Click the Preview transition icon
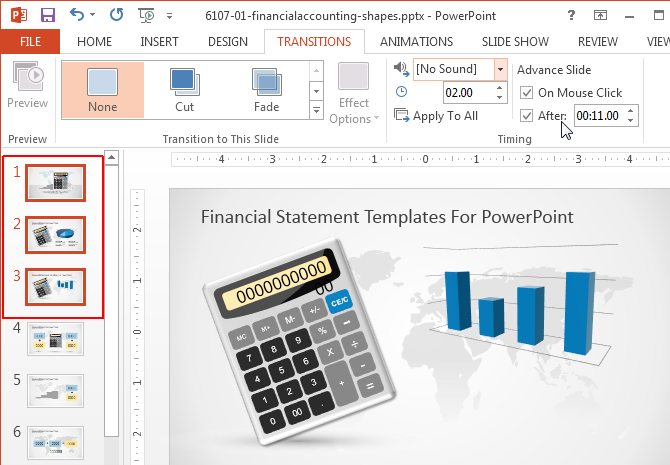 click(x=27, y=84)
